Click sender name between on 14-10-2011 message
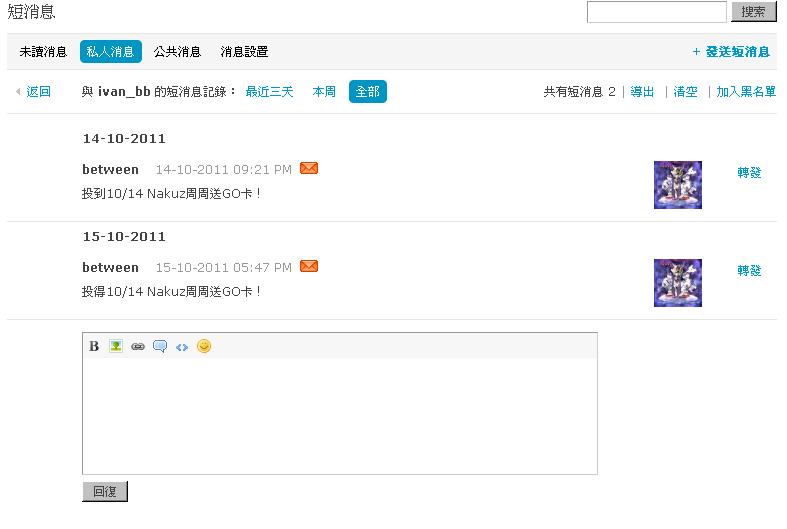 point(110,170)
